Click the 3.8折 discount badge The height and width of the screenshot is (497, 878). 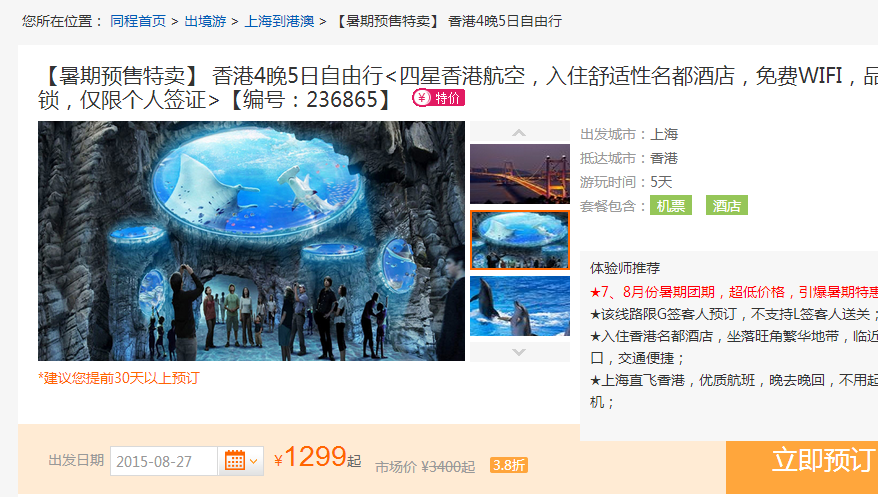point(509,465)
